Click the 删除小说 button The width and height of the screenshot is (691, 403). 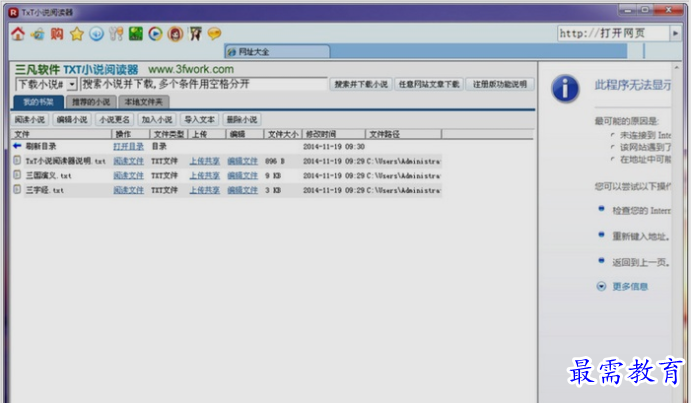tap(242, 119)
